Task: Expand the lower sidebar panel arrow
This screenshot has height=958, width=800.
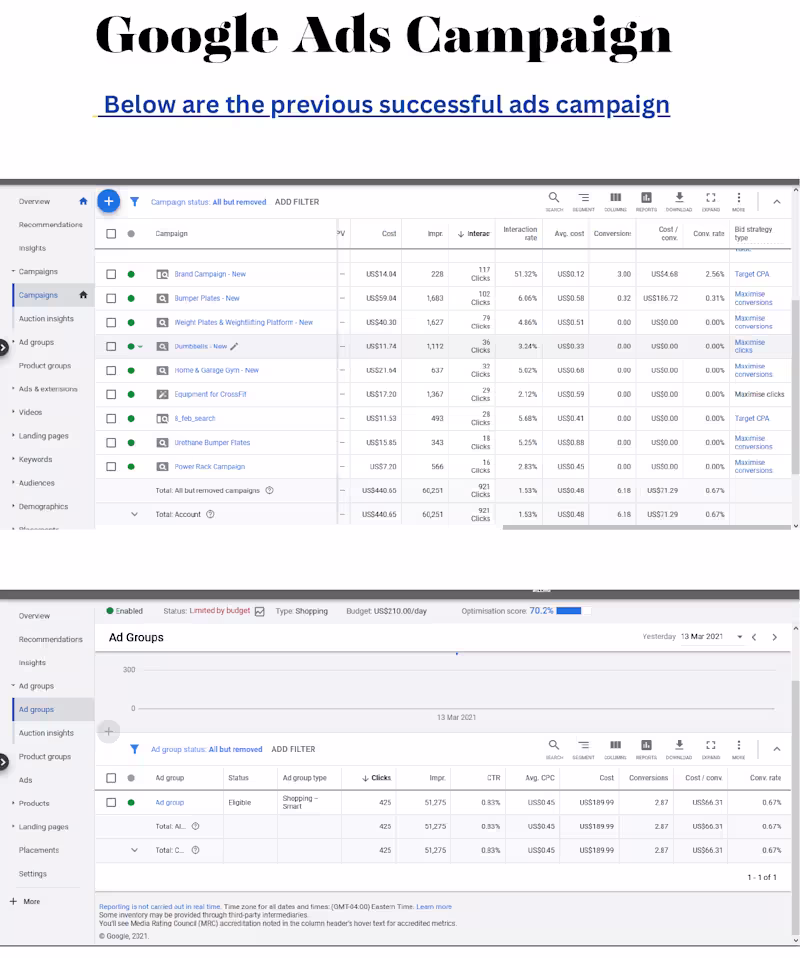Action: [x=3, y=762]
